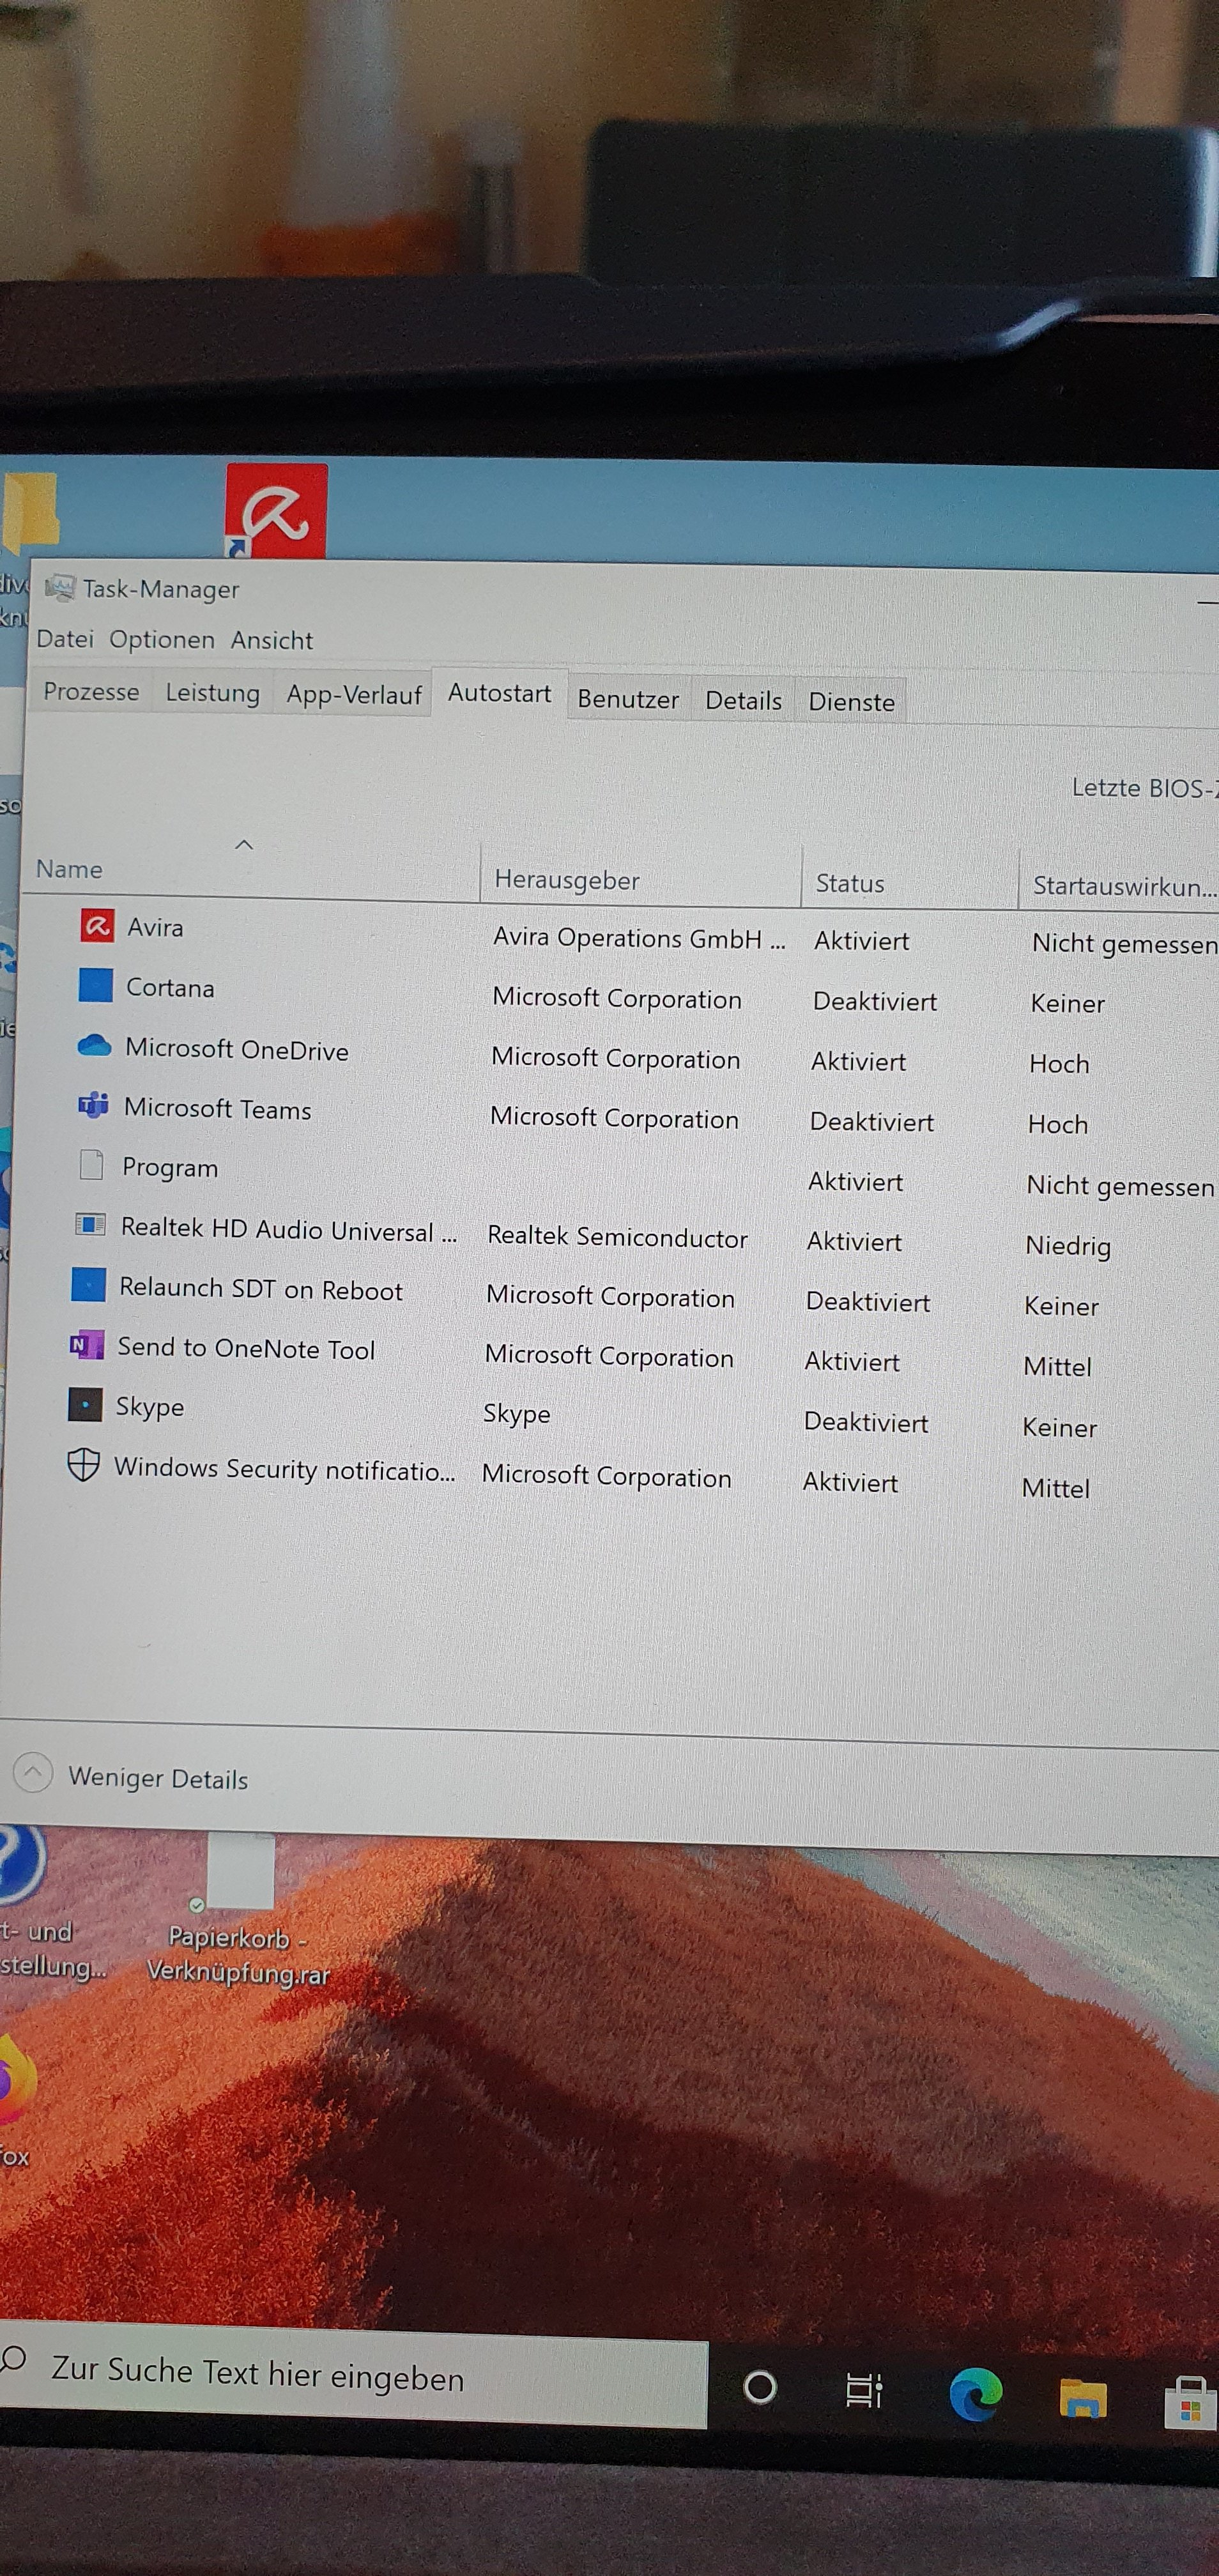The height and width of the screenshot is (2576, 1219).
Task: Select the Microsoft Teams entry name
Action: point(217,1110)
